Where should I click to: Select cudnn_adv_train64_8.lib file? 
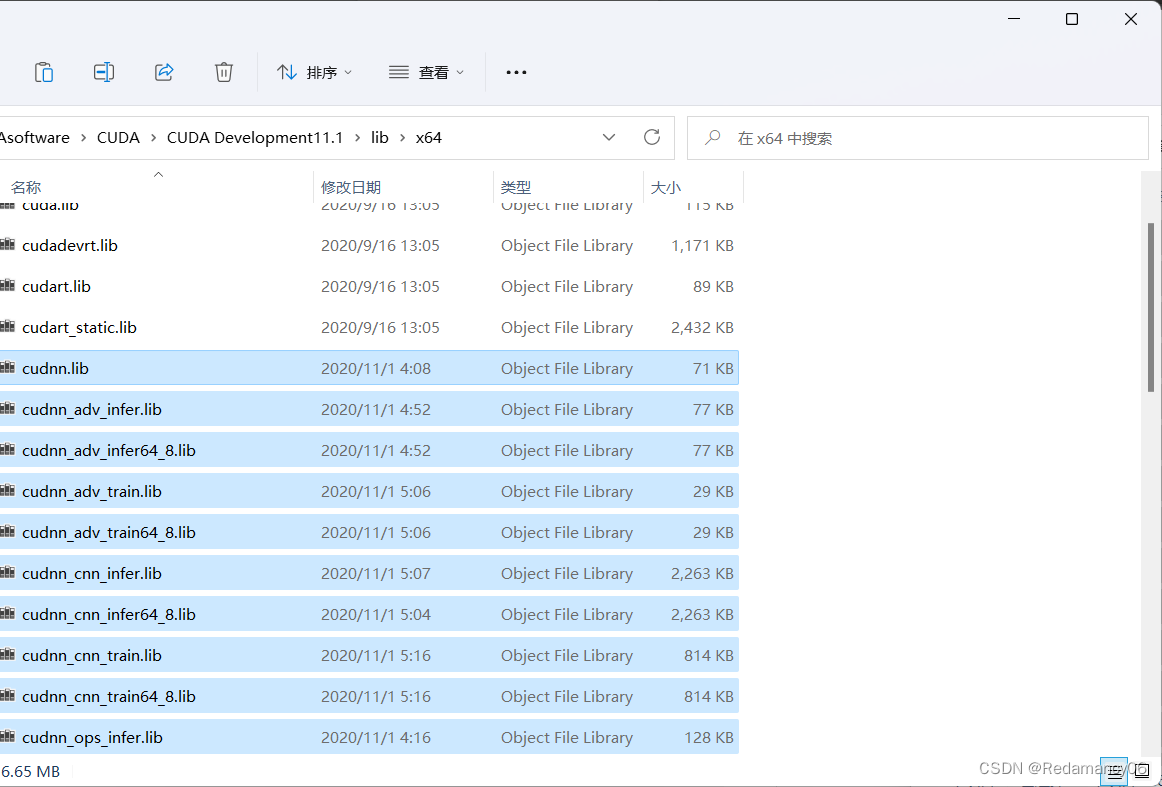369,532
